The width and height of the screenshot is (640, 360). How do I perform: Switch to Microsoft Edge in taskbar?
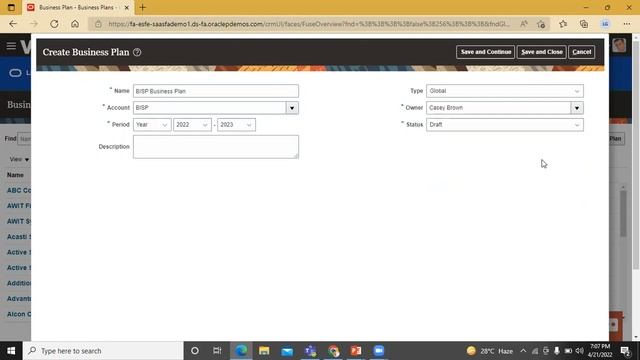click(x=241, y=351)
